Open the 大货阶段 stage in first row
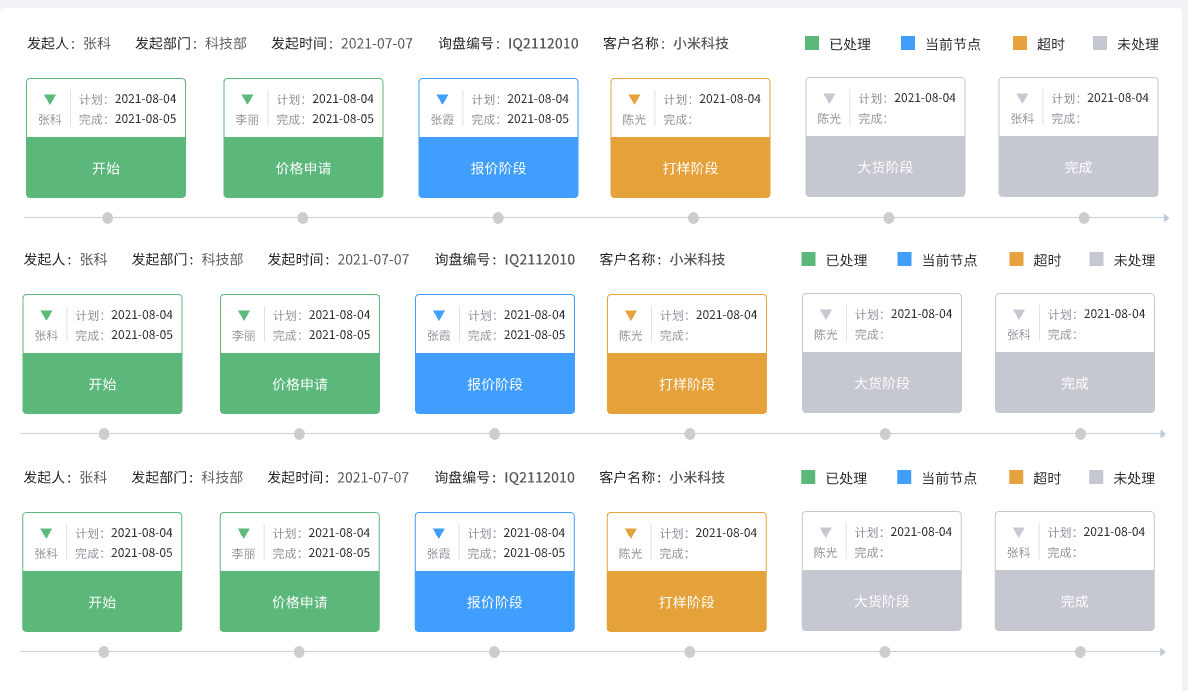Screen dimensions: 1188x691 coord(884,167)
